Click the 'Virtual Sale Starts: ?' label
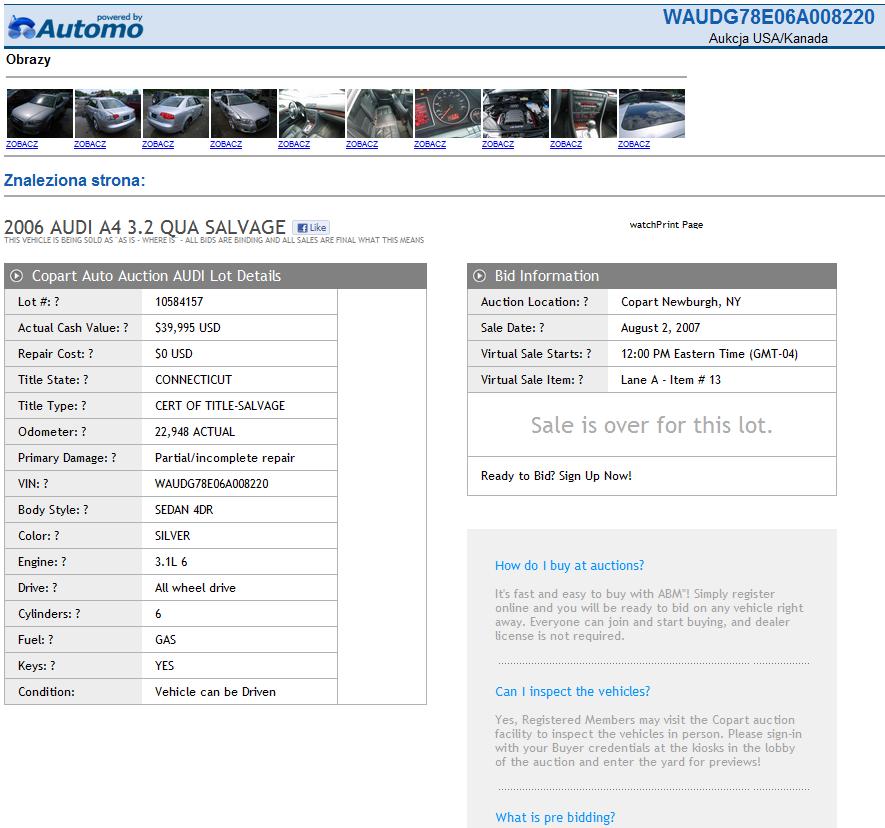This screenshot has width=885, height=828. (x=536, y=354)
